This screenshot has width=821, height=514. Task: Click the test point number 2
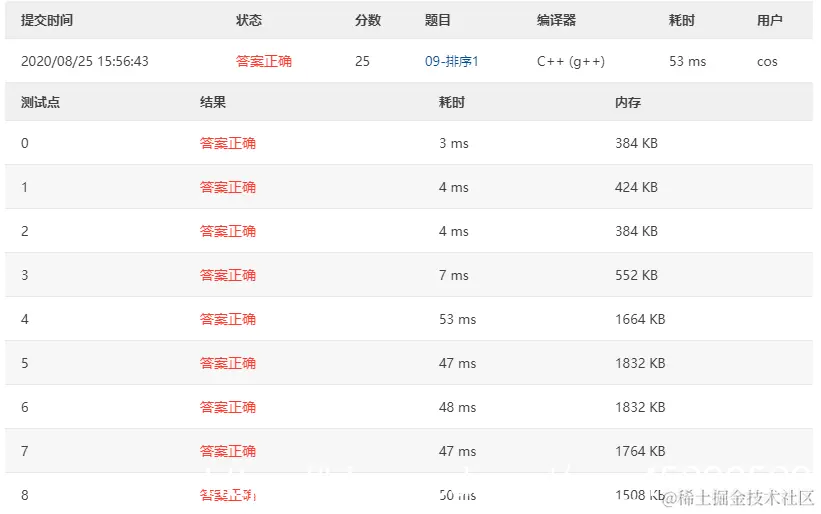click(25, 231)
